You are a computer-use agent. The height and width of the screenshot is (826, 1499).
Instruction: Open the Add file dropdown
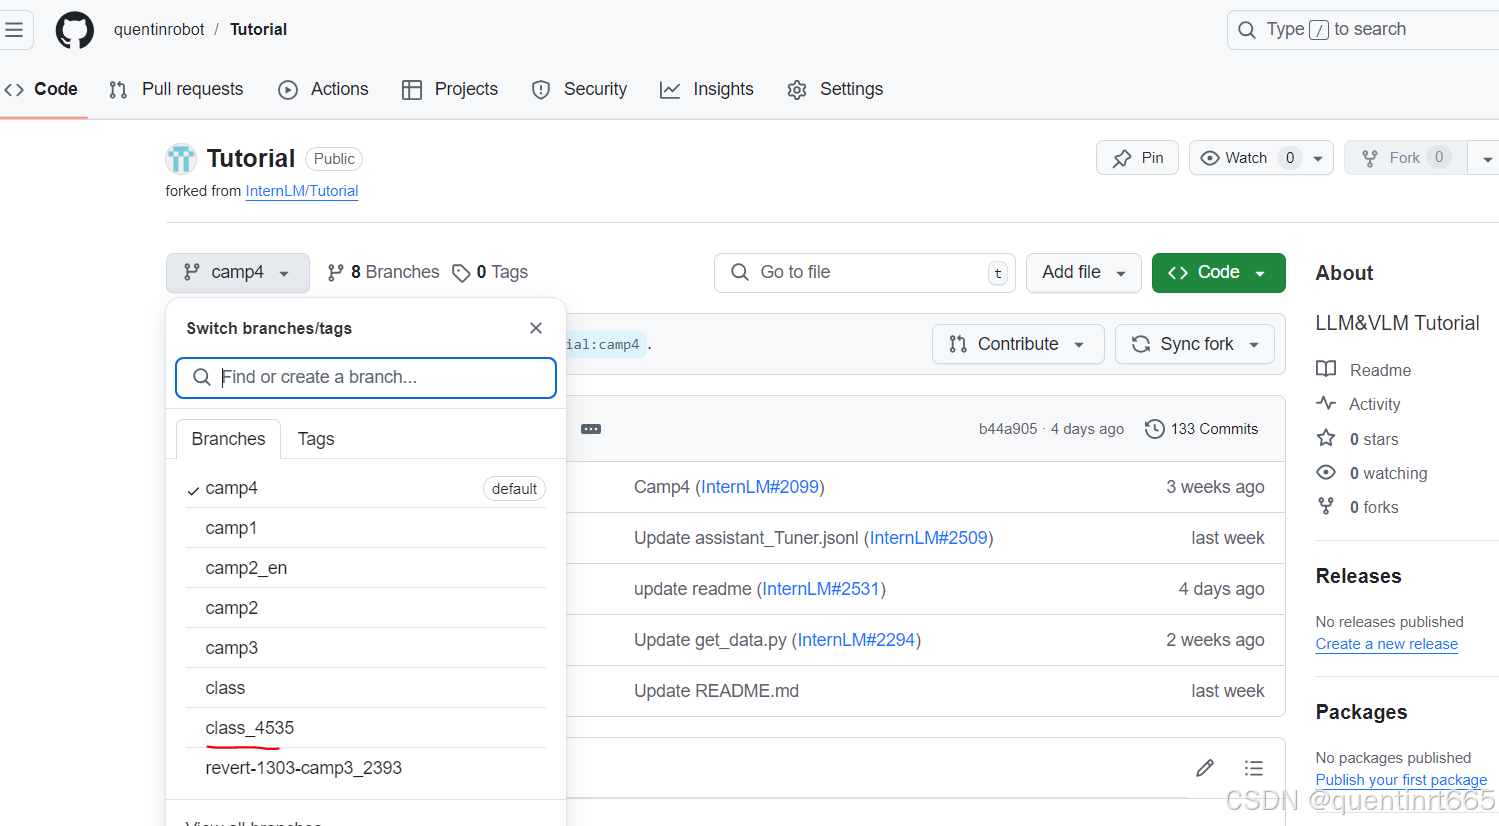pyautogui.click(x=1084, y=272)
